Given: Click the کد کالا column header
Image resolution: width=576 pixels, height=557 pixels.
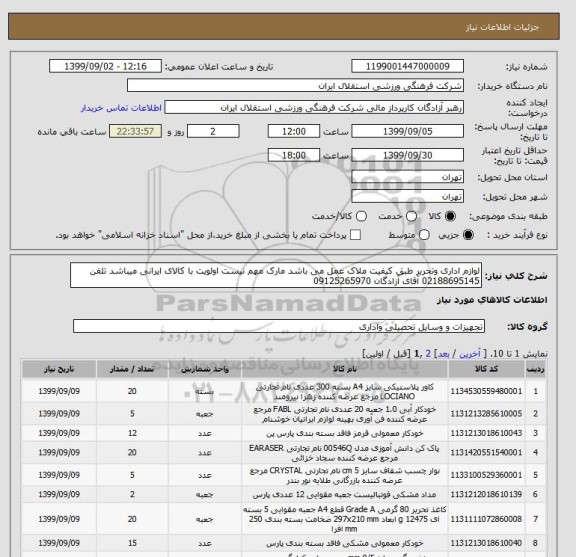Looking at the screenshot, I should pyautogui.click(x=486, y=369).
